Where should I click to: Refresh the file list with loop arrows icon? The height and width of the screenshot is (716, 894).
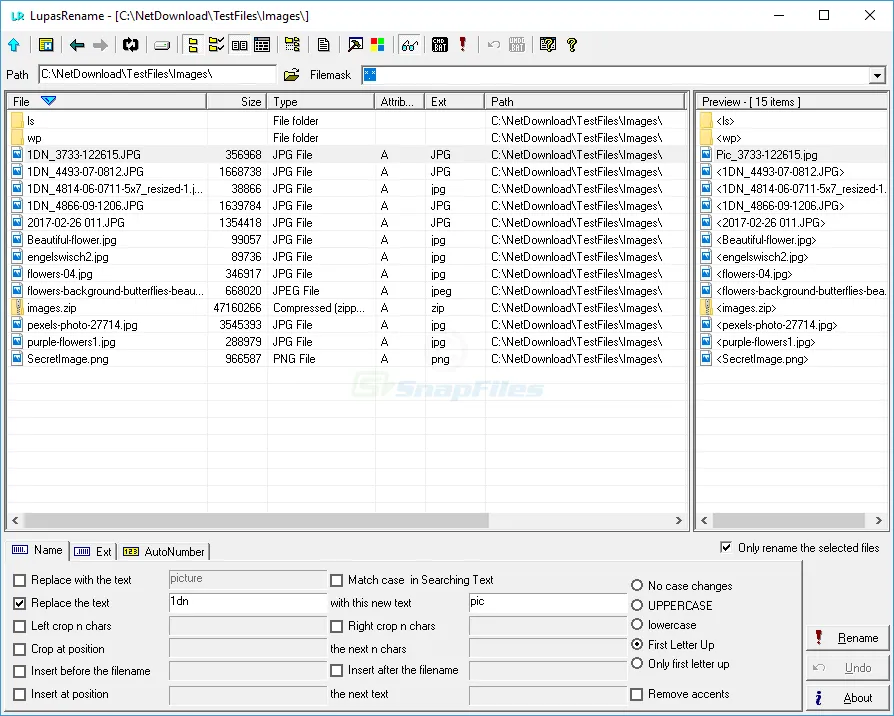tap(131, 45)
